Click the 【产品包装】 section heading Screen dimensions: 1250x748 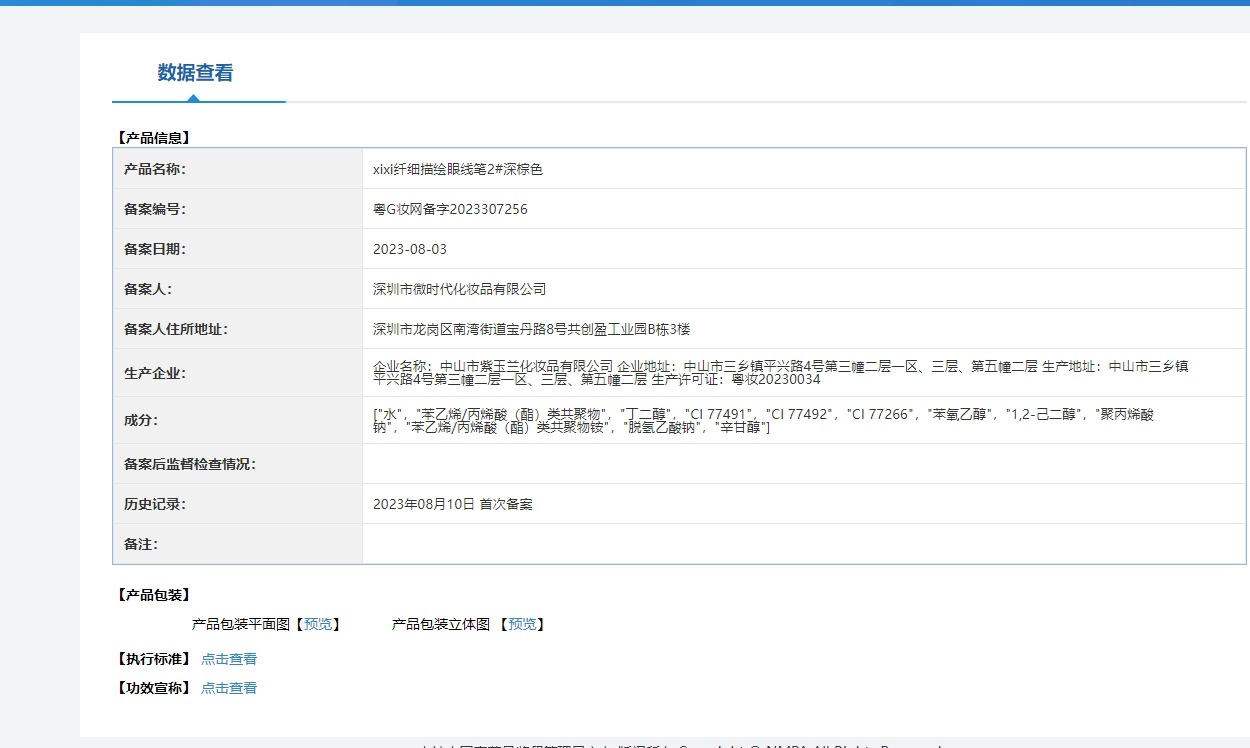[153, 595]
